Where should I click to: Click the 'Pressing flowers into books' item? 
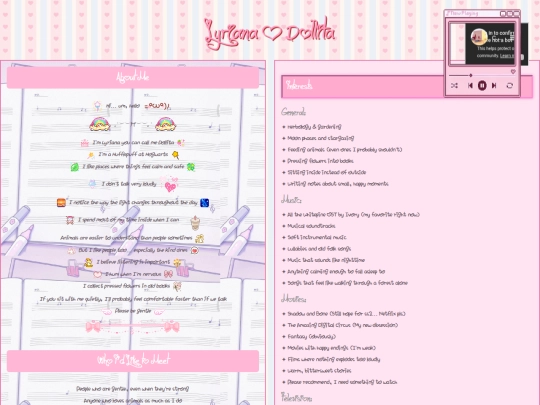point(320,161)
